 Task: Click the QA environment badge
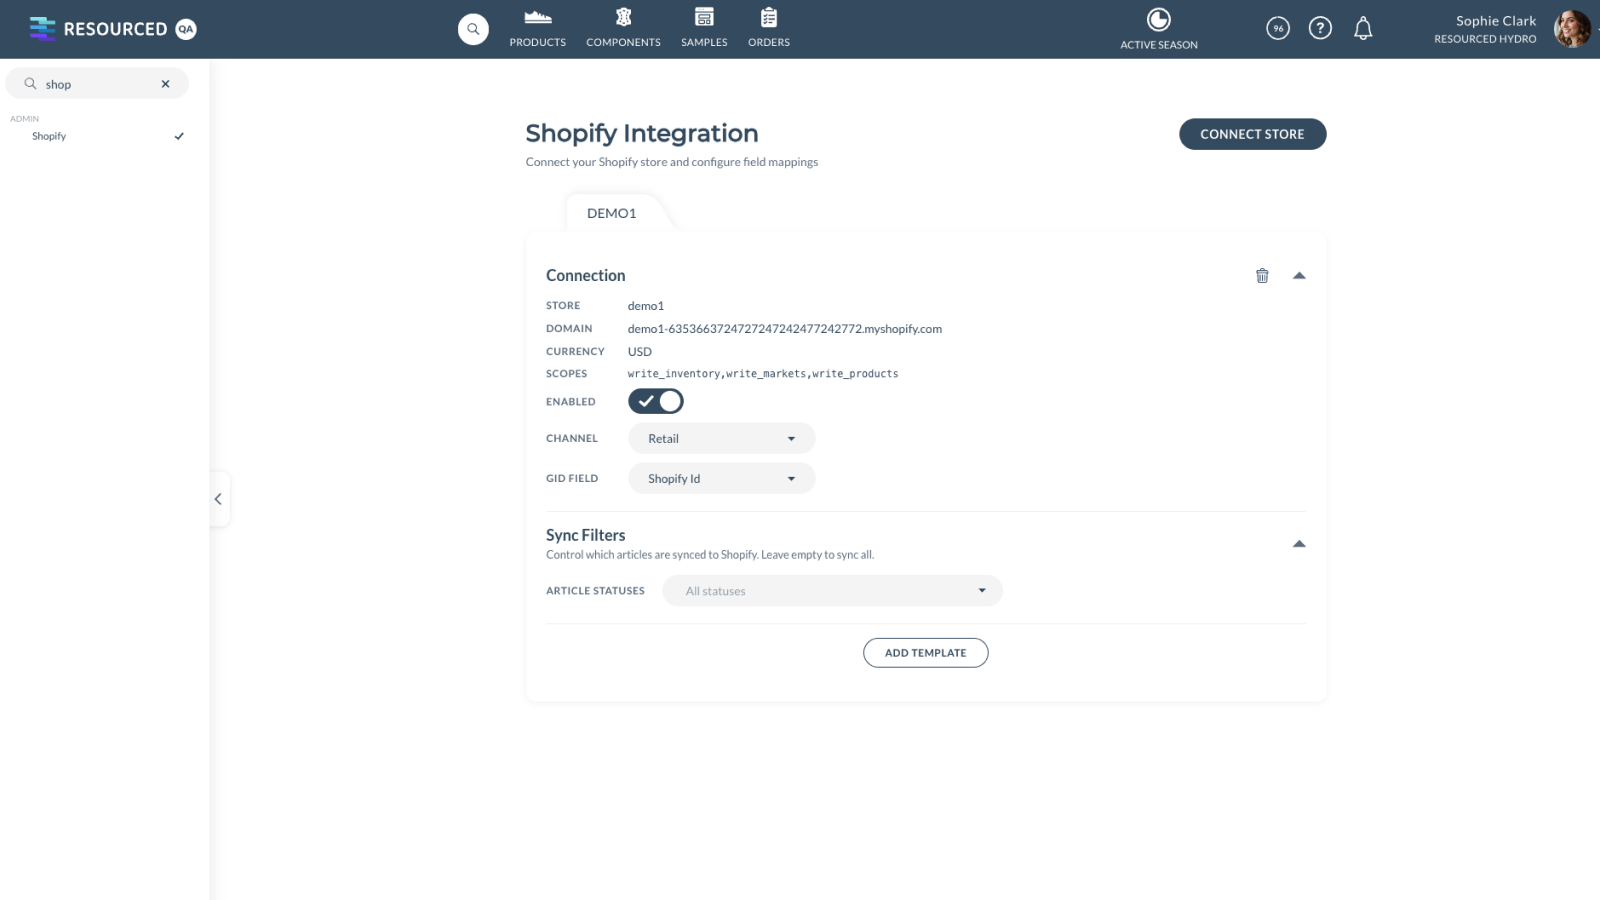click(x=186, y=29)
